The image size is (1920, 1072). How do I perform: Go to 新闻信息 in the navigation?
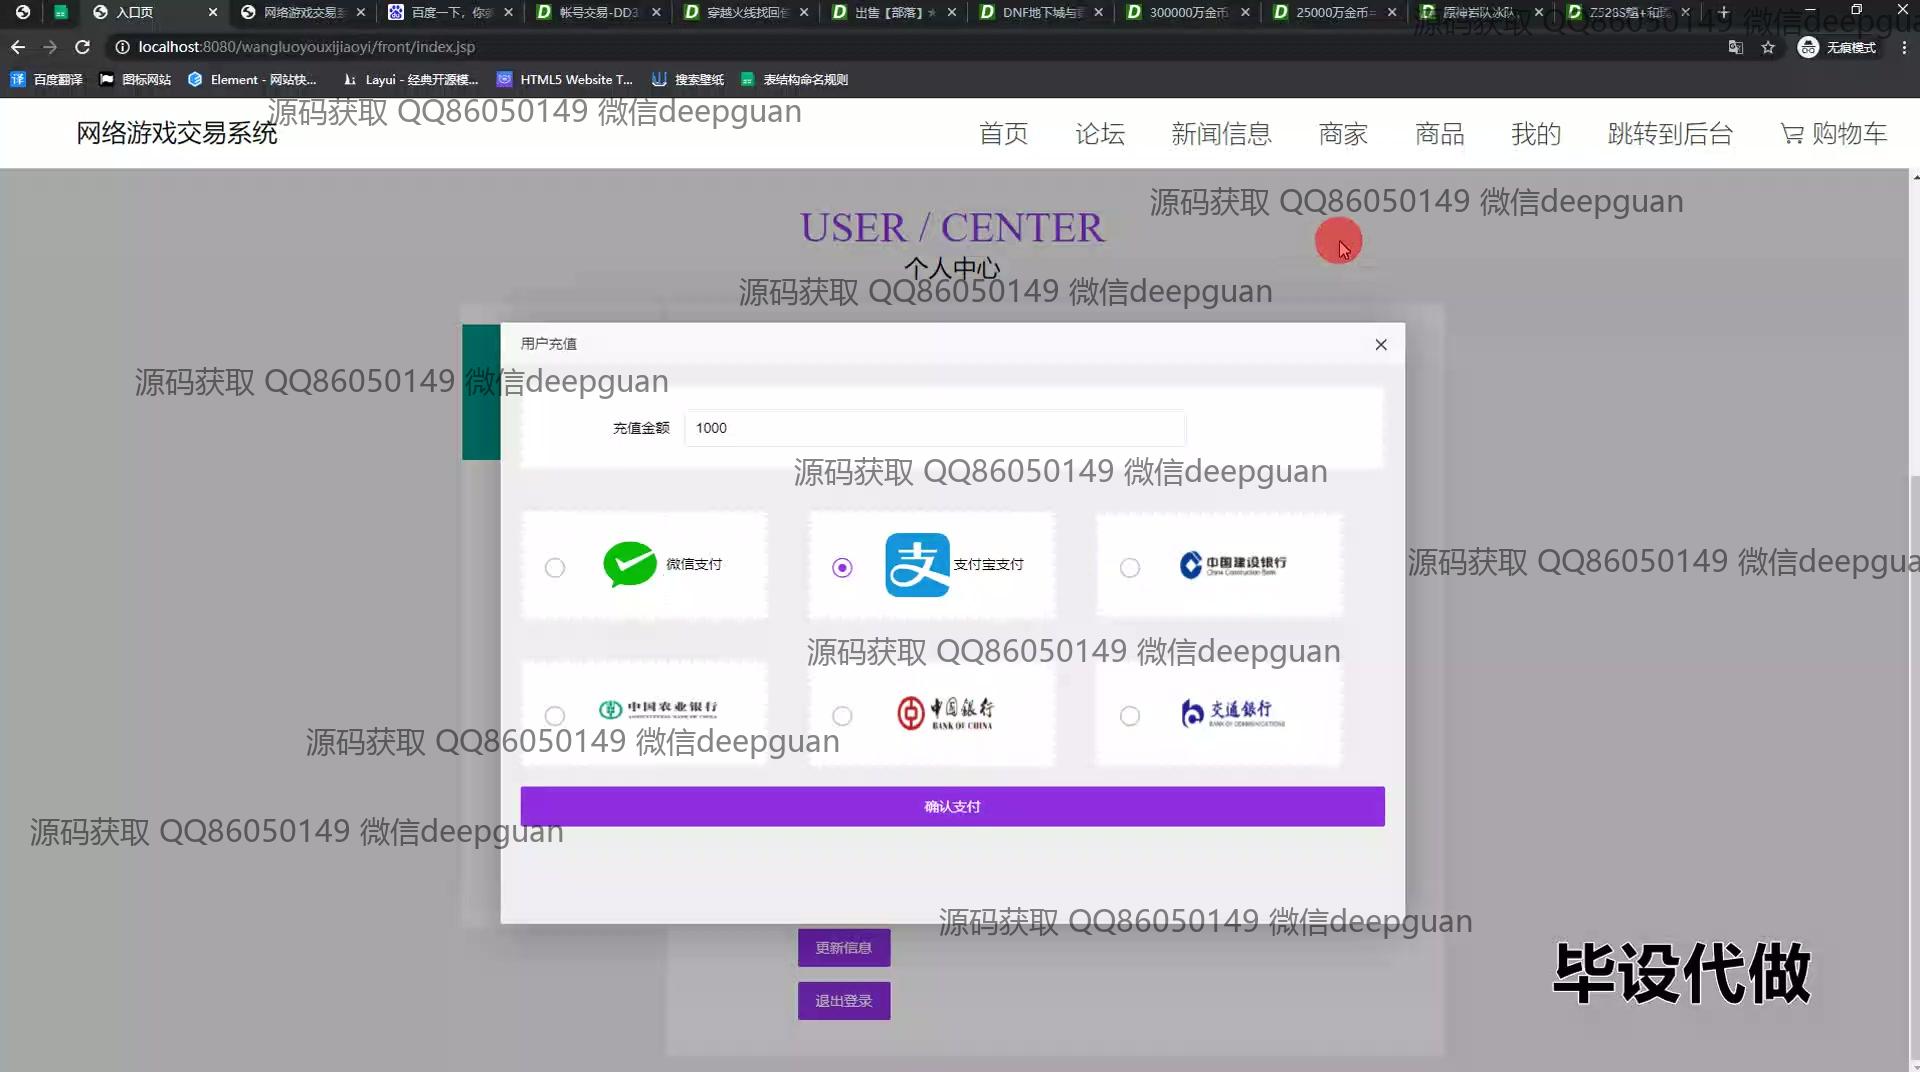1221,134
